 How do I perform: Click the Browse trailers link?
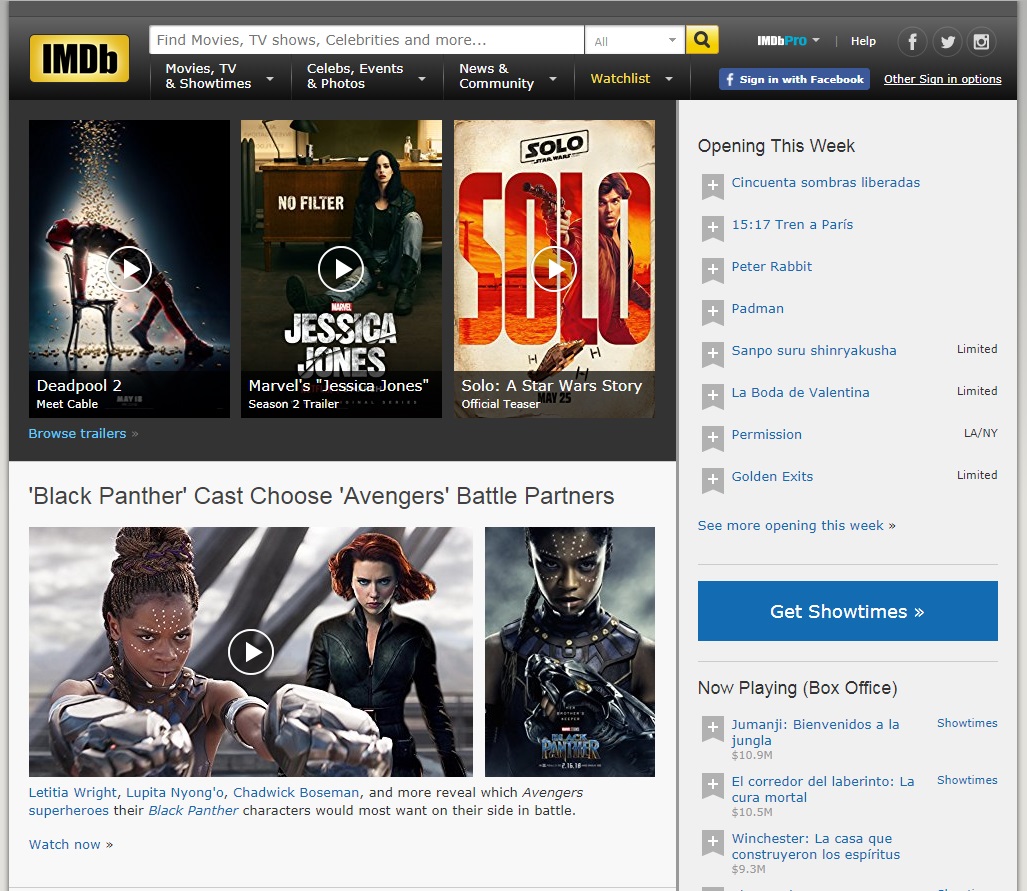tap(77, 433)
